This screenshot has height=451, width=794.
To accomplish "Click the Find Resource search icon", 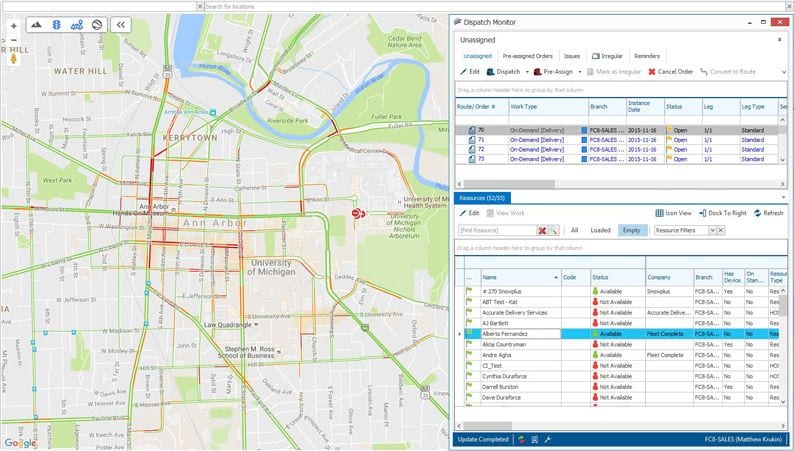I will point(553,230).
